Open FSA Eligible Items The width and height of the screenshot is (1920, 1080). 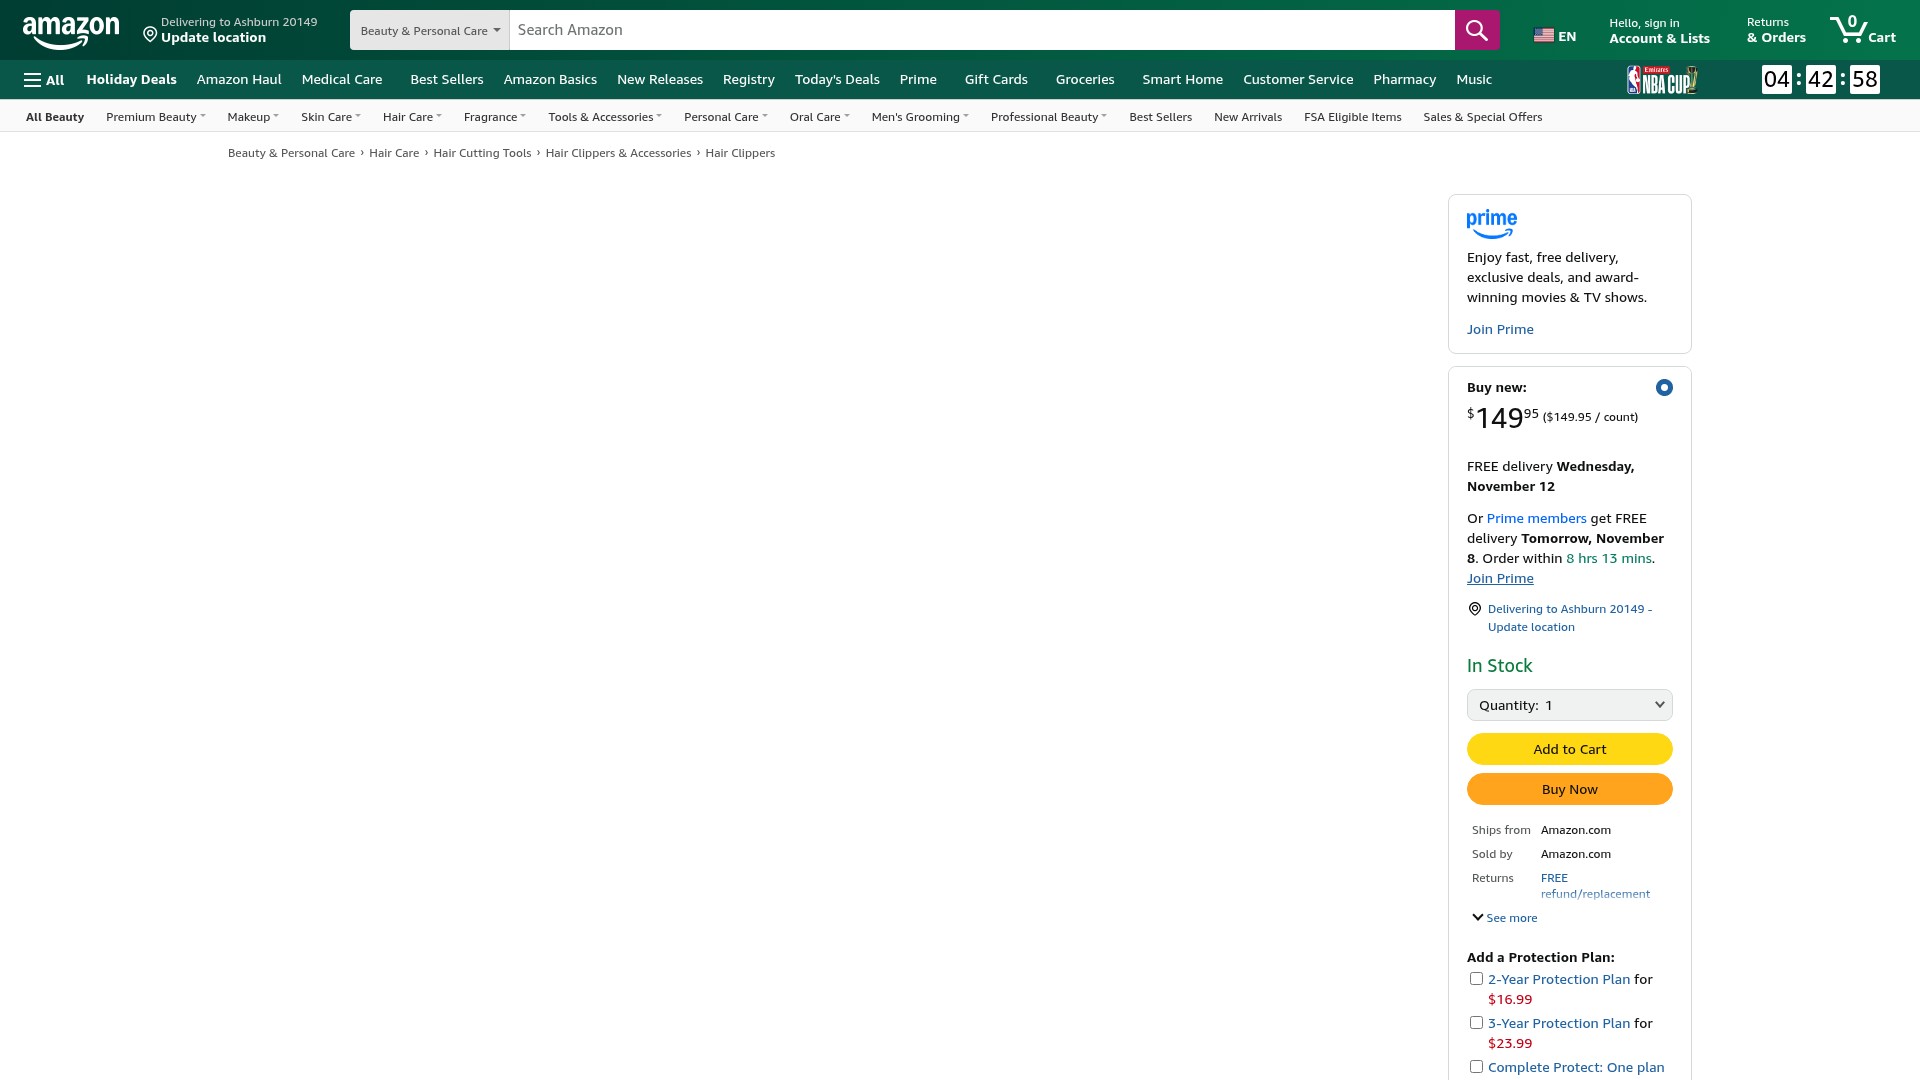pos(1352,117)
